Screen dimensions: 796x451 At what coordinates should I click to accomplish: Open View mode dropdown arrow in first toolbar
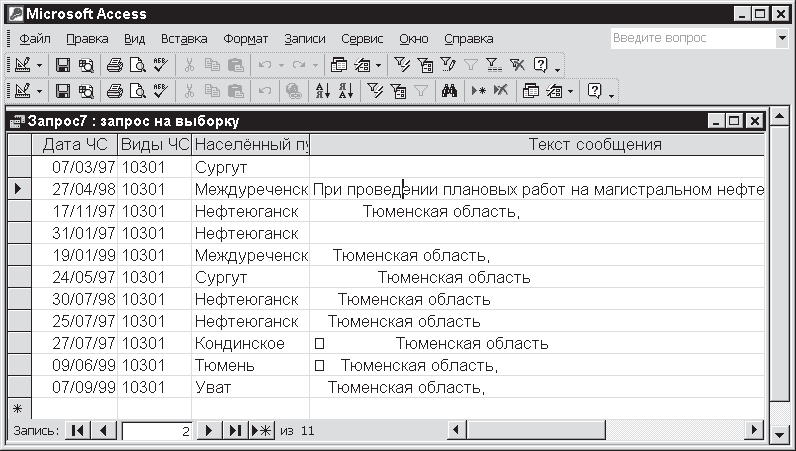tap(40, 65)
